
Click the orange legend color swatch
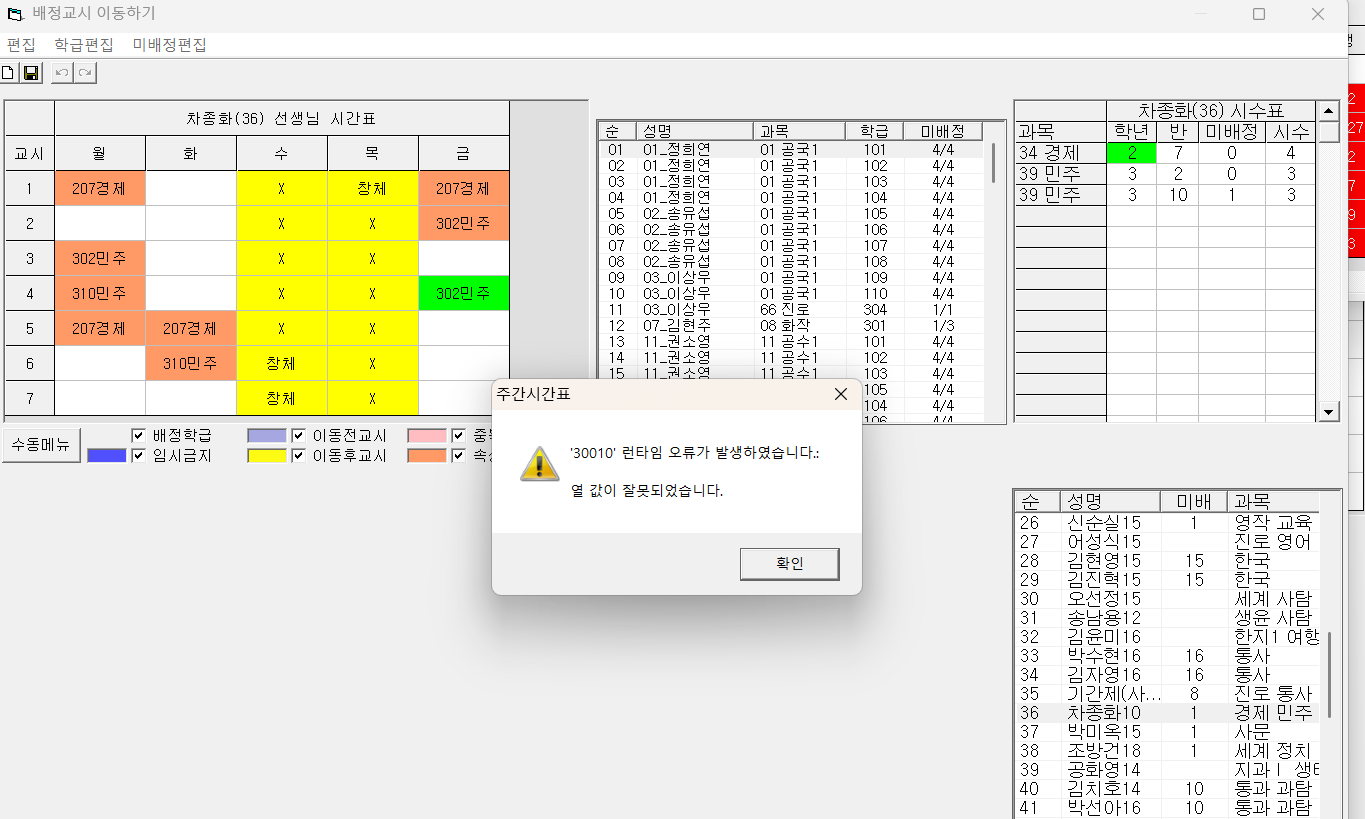tap(427, 456)
